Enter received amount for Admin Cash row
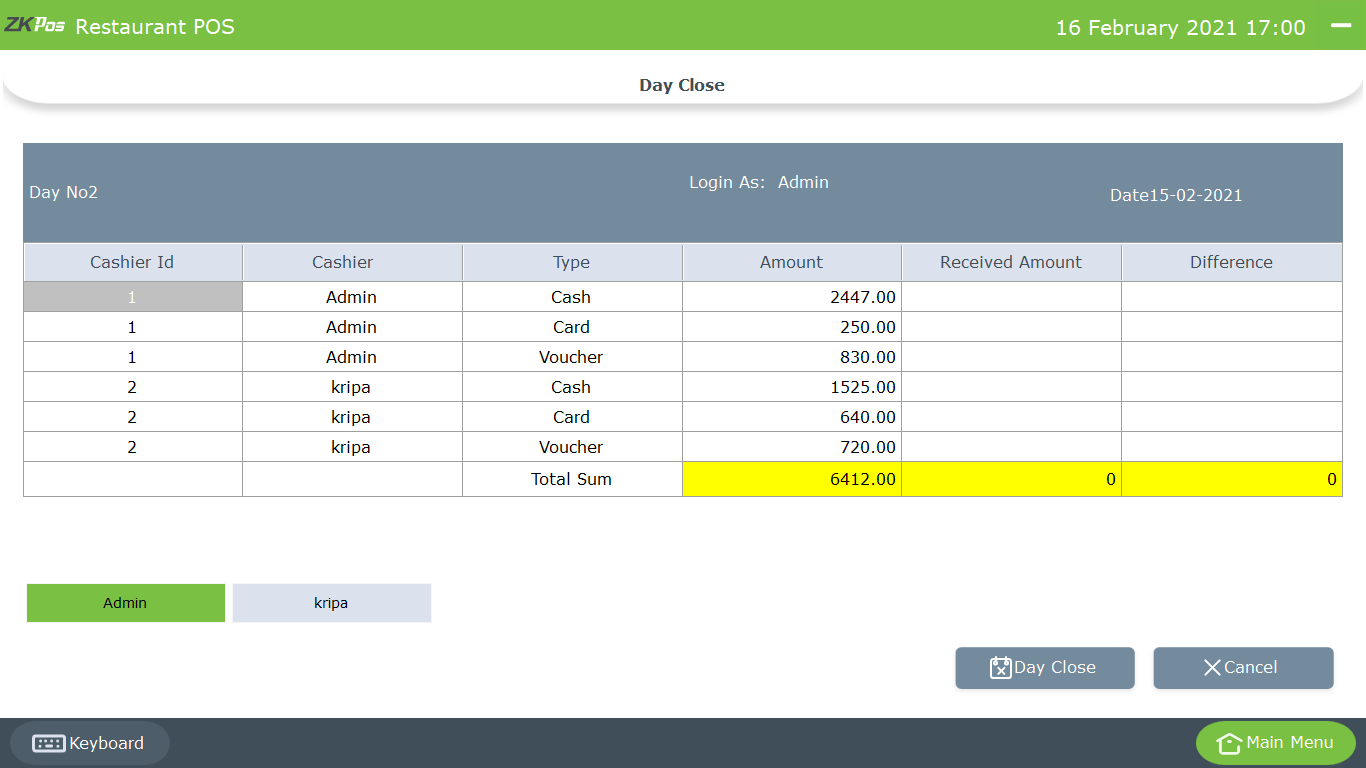The image size is (1366, 768). click(x=1011, y=297)
